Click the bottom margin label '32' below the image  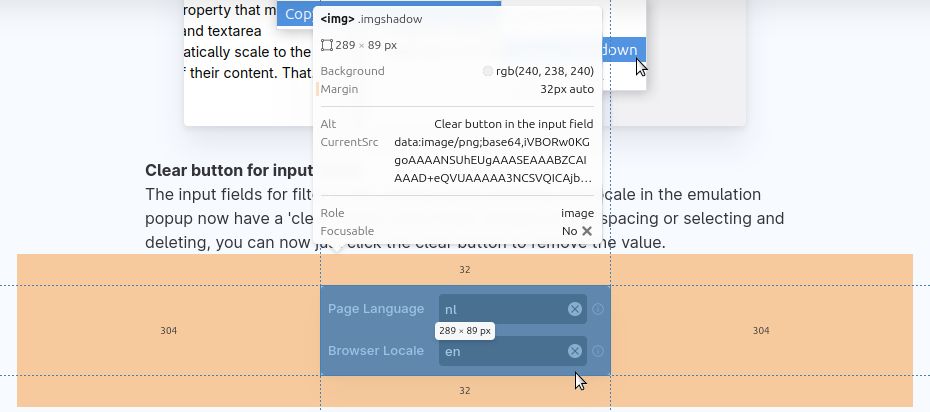(464, 391)
